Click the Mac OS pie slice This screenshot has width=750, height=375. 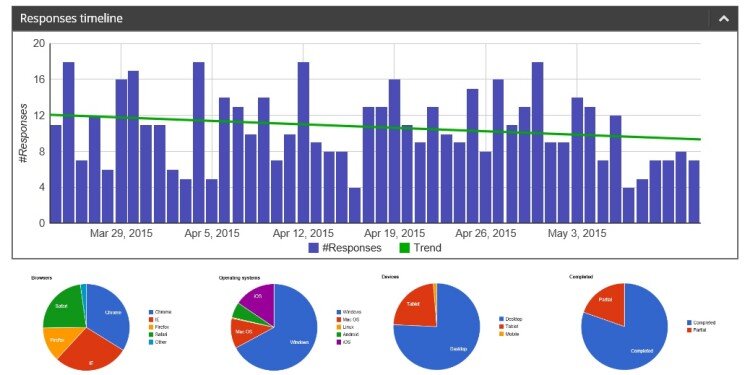point(243,331)
